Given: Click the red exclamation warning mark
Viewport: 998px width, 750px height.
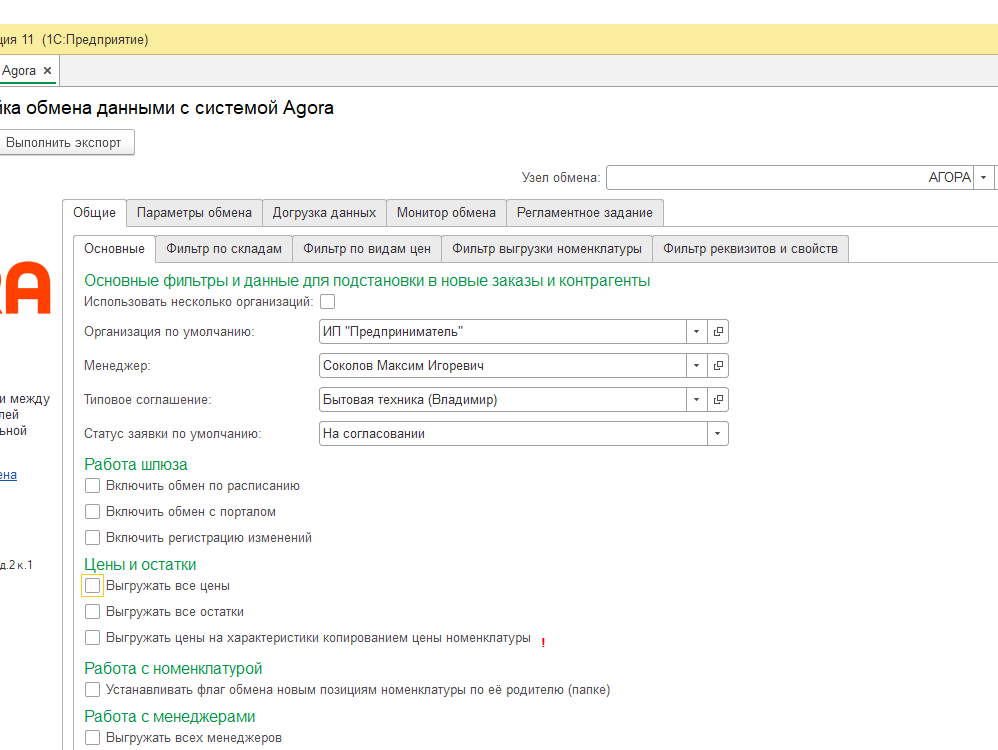Looking at the screenshot, I should pos(543,642).
